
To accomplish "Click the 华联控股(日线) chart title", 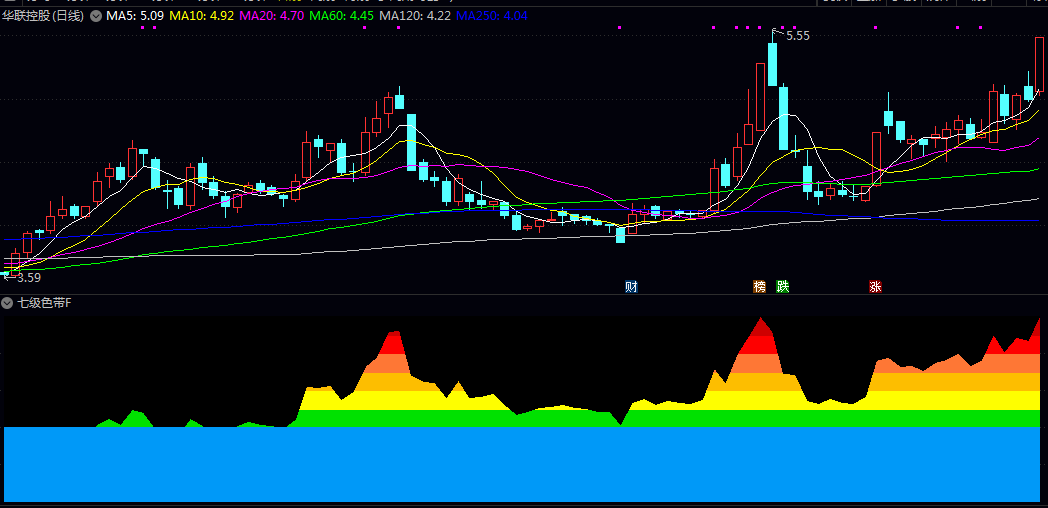I will [43, 16].
